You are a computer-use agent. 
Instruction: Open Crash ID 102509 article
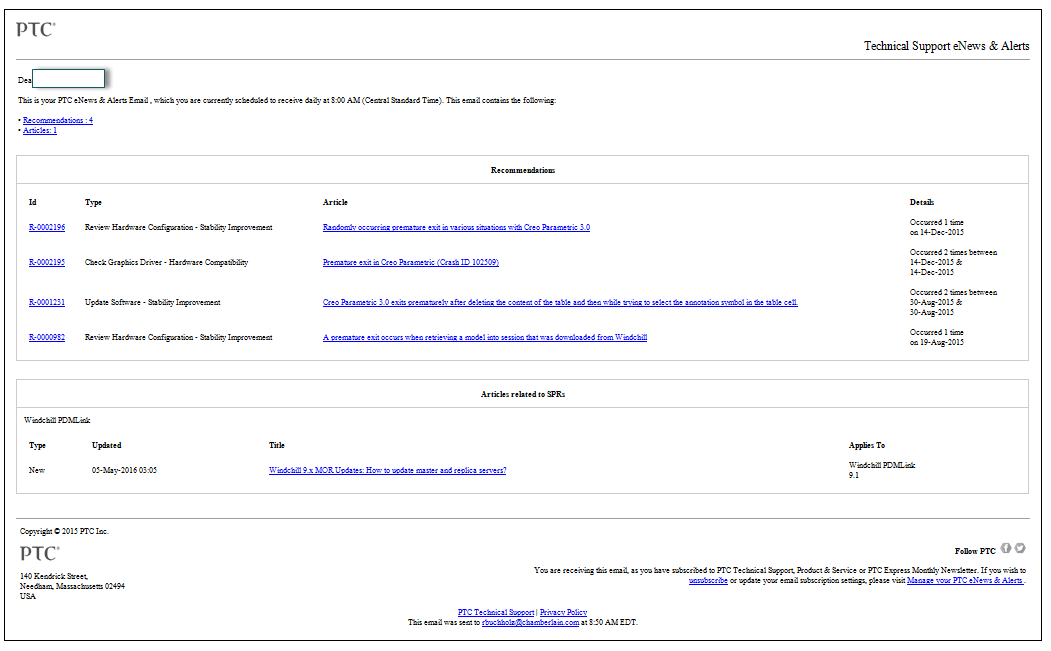pos(411,262)
